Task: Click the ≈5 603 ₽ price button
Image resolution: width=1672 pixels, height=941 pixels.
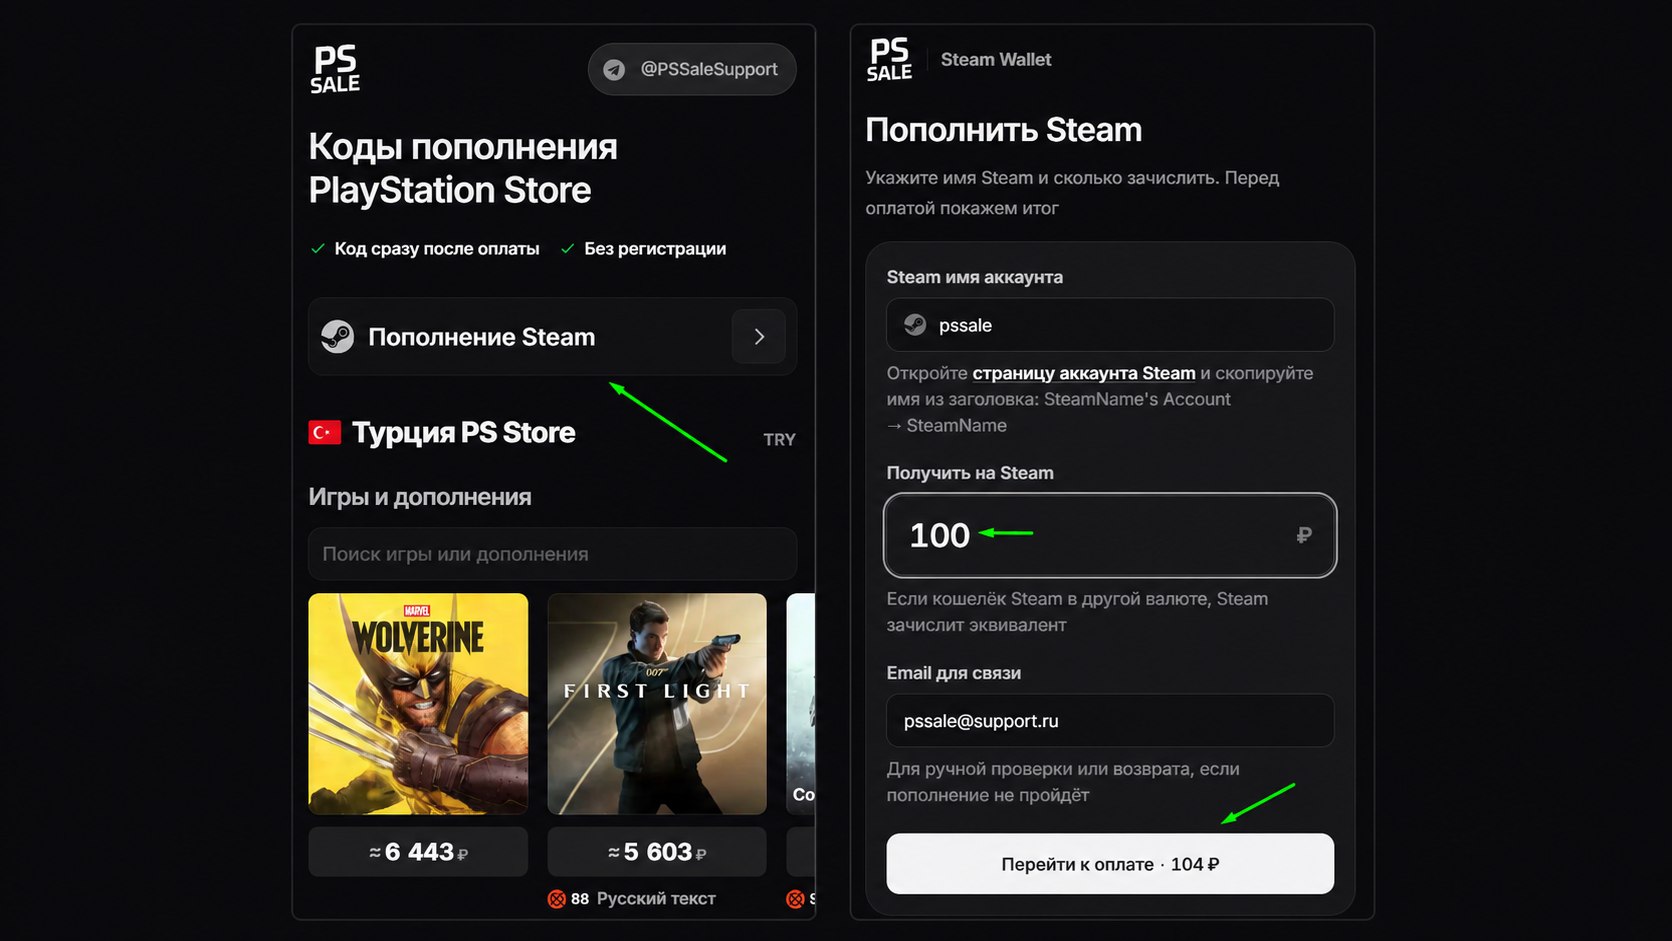Action: (x=657, y=852)
